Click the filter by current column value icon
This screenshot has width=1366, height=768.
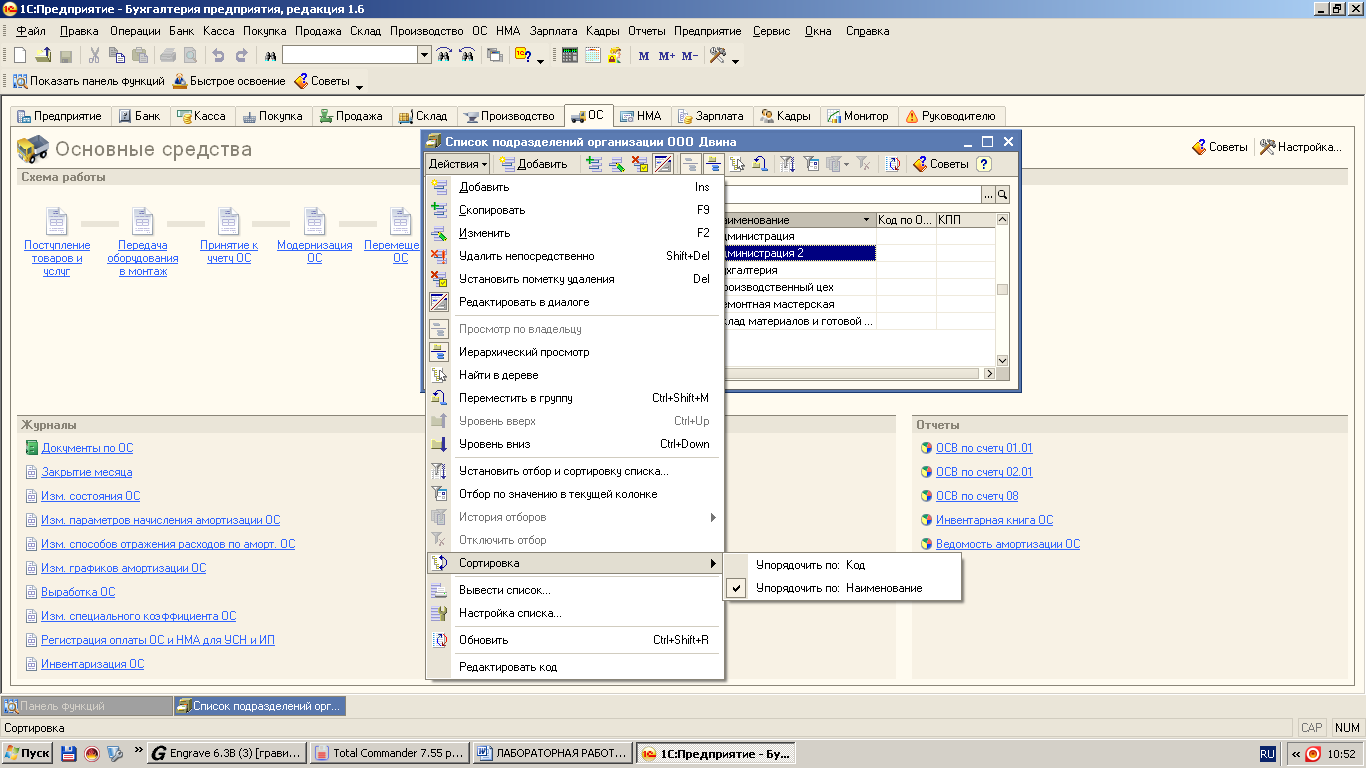[811, 164]
